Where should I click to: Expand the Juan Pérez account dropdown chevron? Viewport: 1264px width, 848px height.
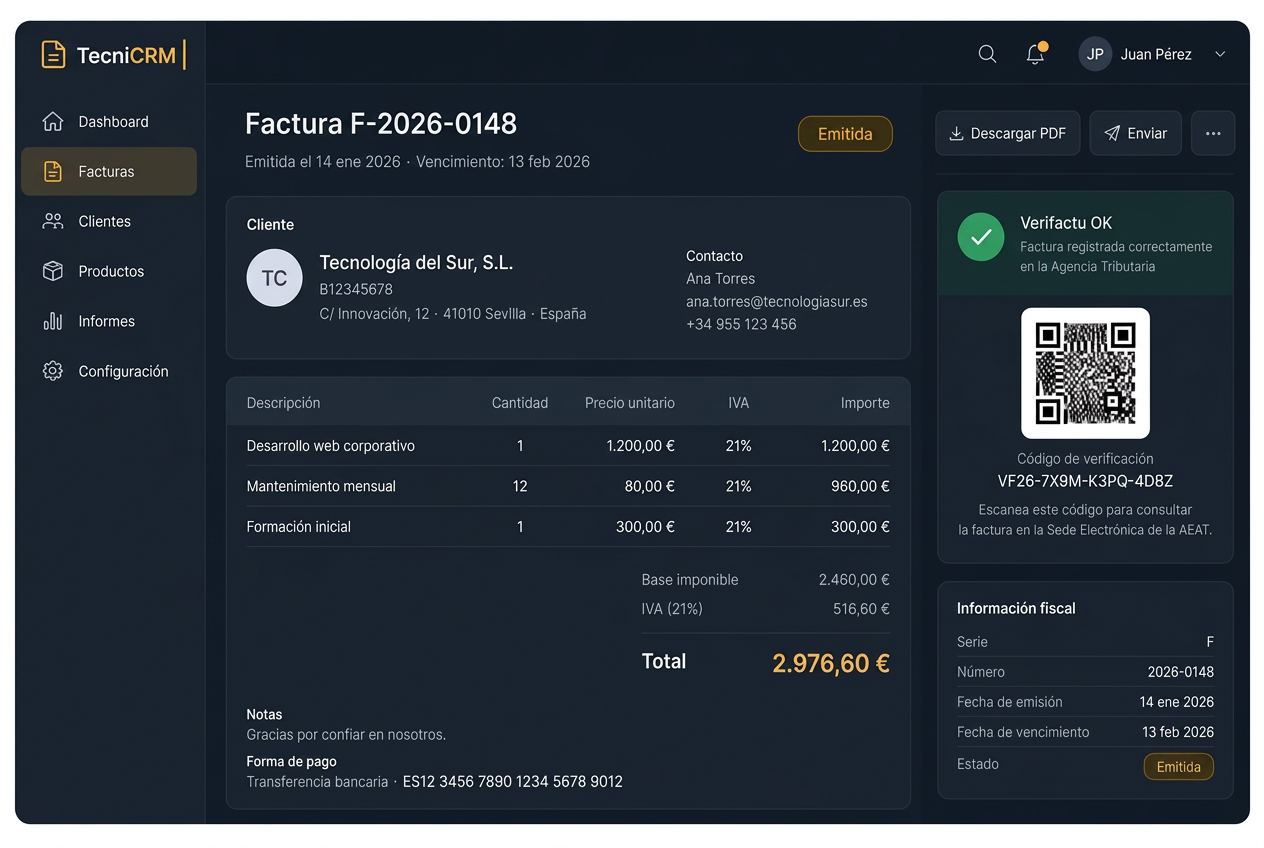pos(1220,54)
